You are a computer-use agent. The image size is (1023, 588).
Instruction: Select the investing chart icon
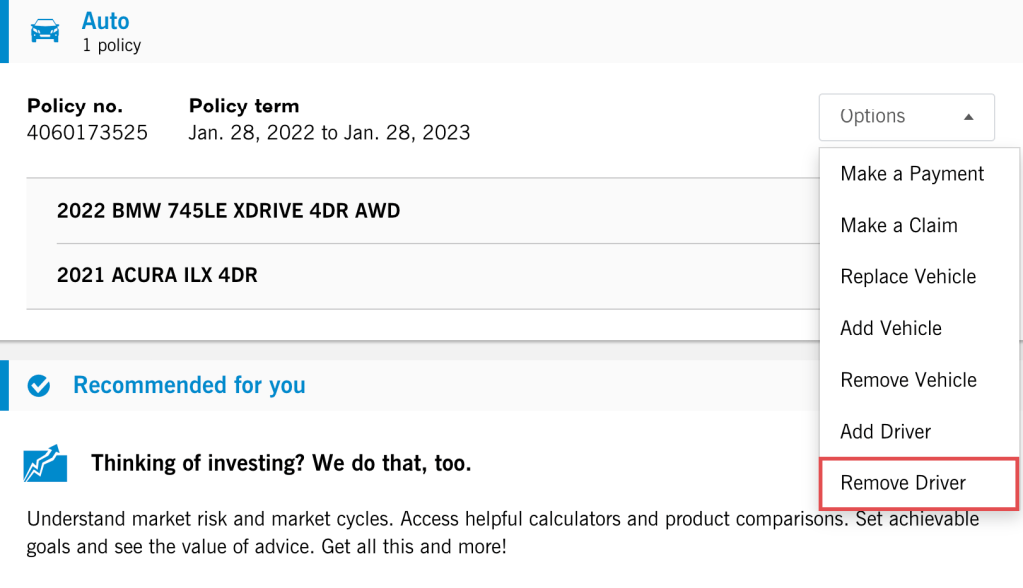44,463
